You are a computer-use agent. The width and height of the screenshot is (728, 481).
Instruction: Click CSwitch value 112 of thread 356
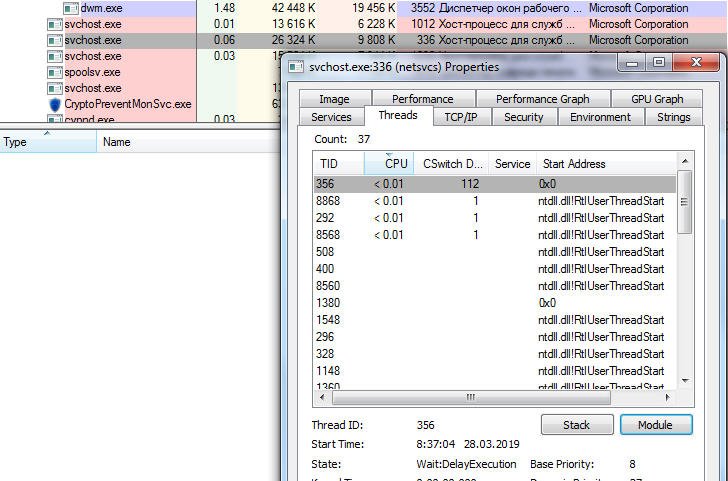pos(470,184)
